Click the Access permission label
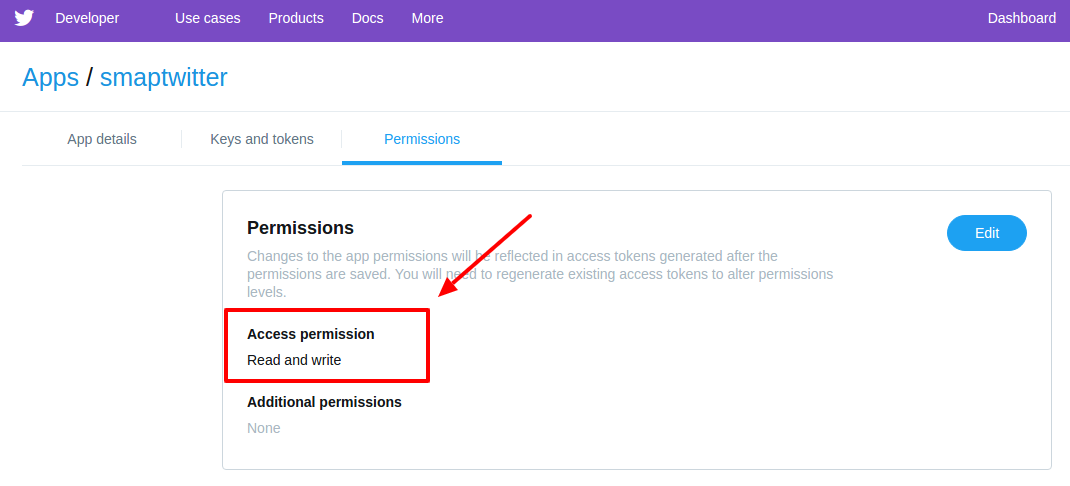The image size is (1070, 486). click(310, 334)
